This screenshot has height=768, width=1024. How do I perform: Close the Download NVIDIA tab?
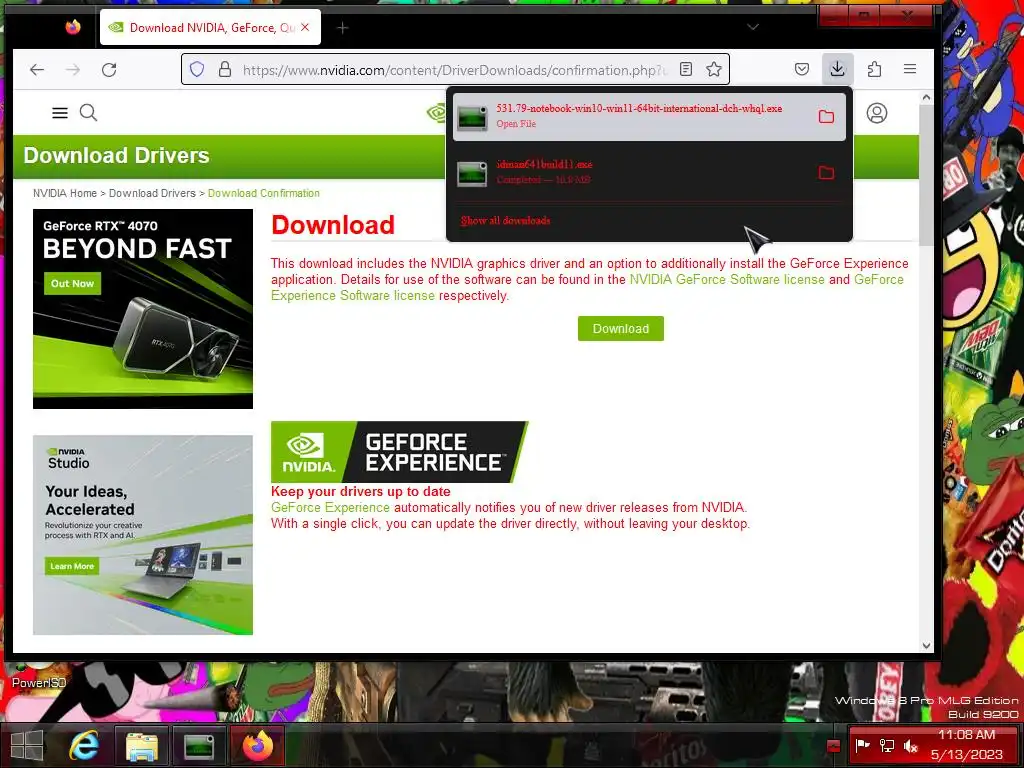click(x=305, y=27)
